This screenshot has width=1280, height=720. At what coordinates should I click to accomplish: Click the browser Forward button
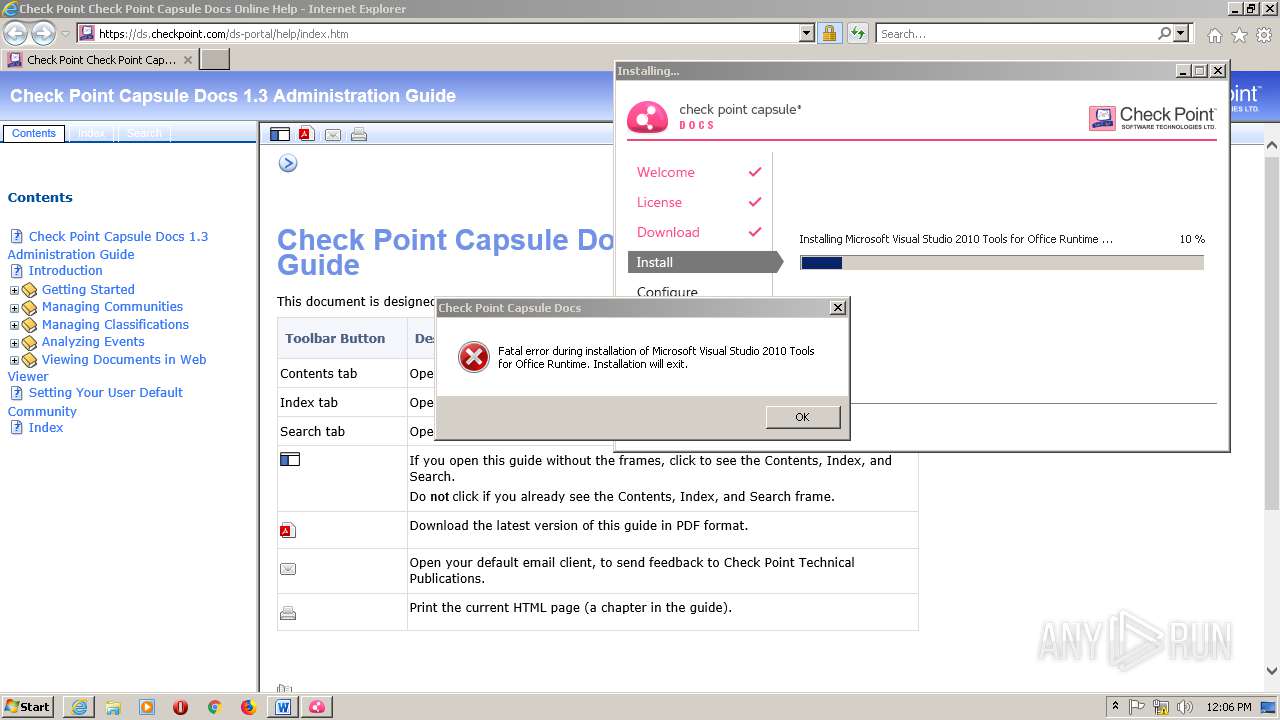pyautogui.click(x=43, y=33)
